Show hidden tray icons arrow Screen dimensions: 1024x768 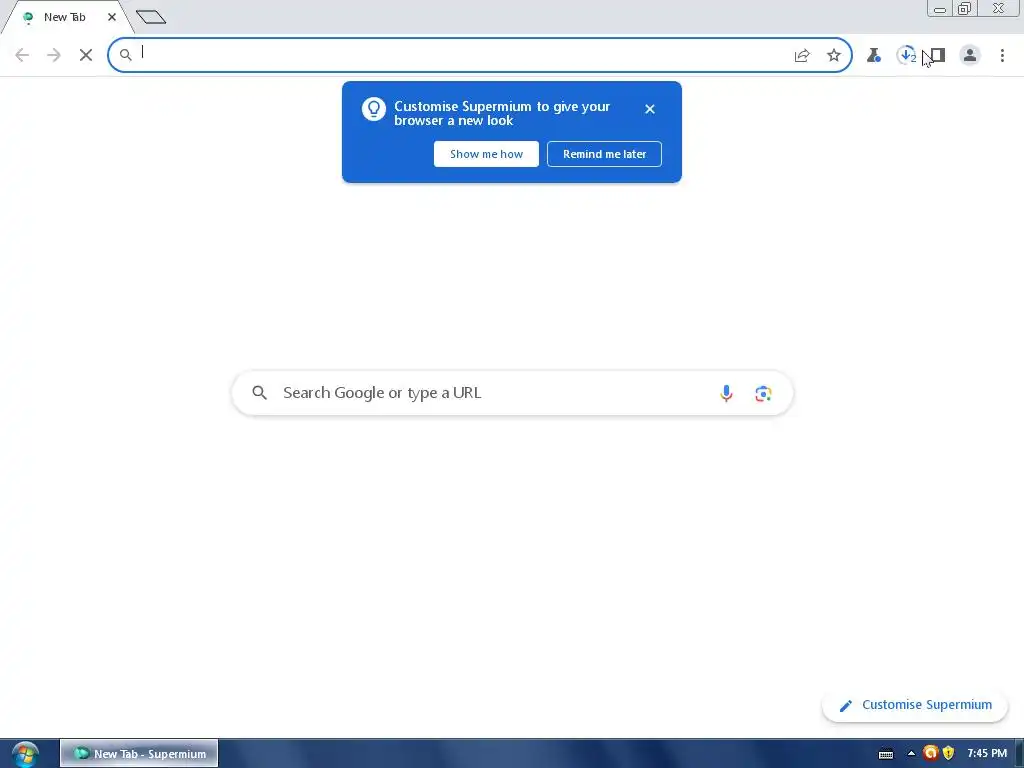(x=911, y=754)
